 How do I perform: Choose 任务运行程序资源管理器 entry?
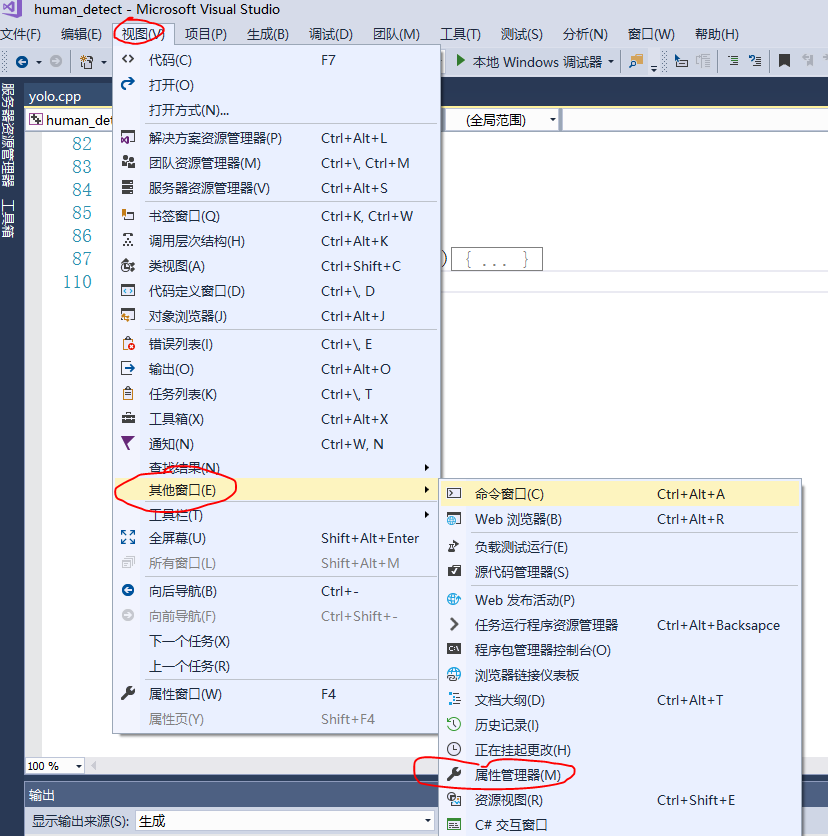tap(621, 625)
